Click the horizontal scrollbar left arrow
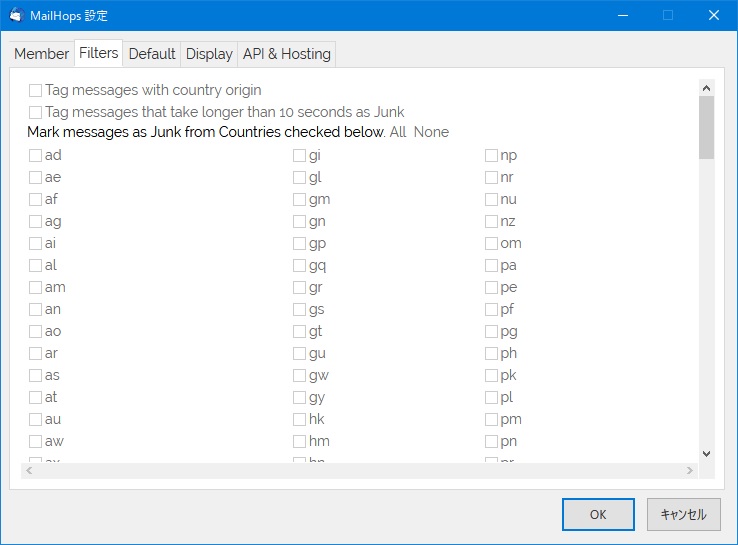Screen dimensions: 738x545 29,470
